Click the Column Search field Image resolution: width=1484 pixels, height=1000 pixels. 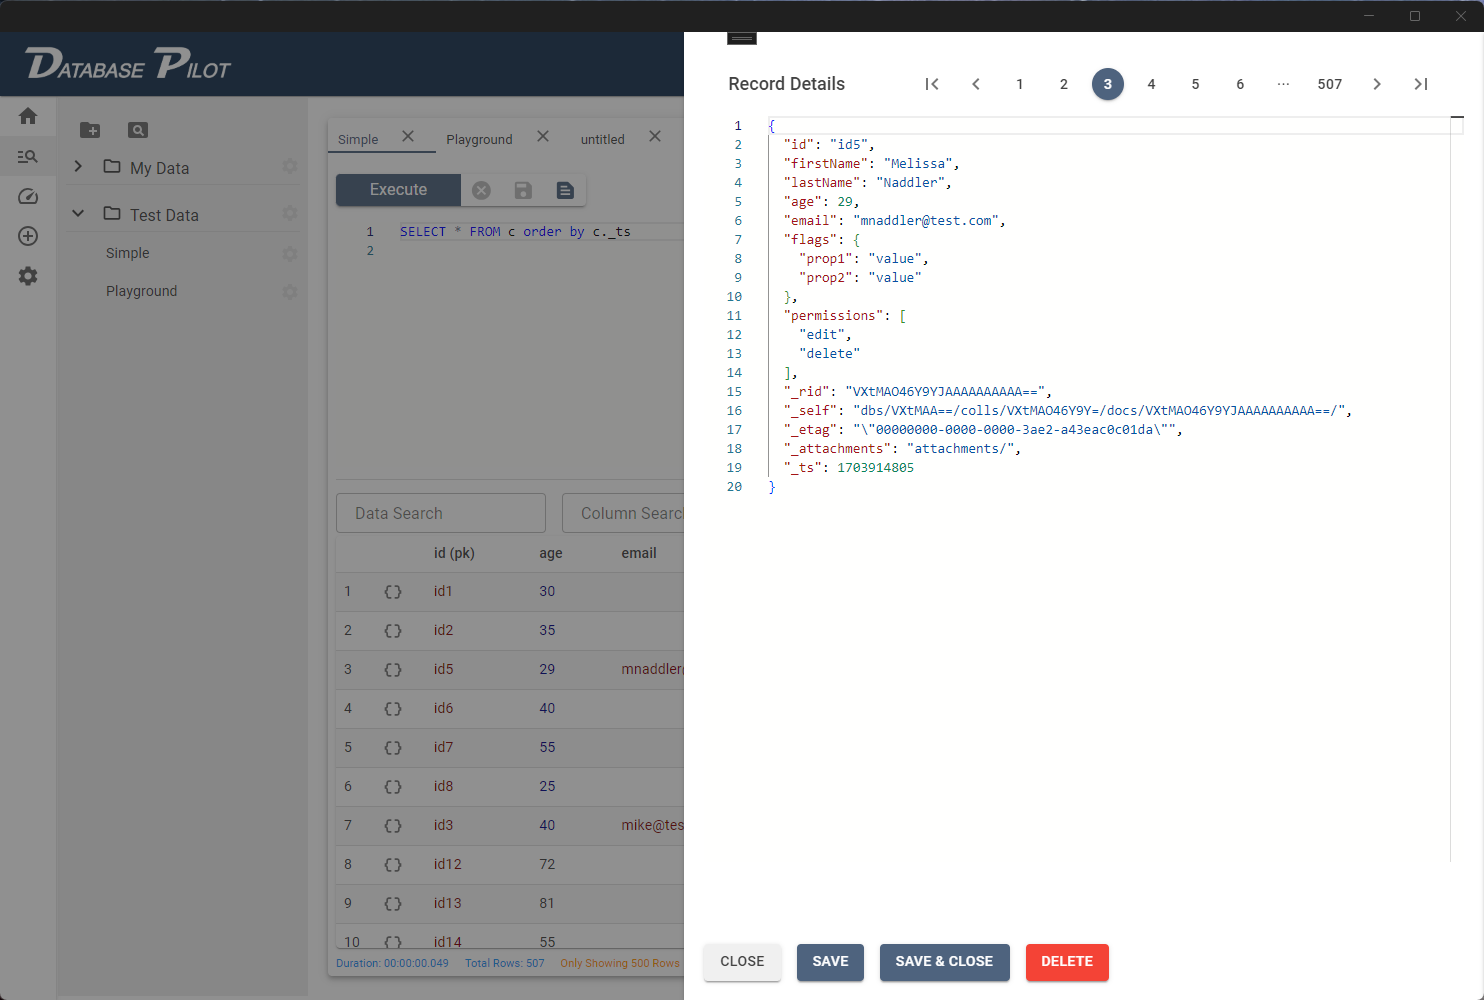623,513
